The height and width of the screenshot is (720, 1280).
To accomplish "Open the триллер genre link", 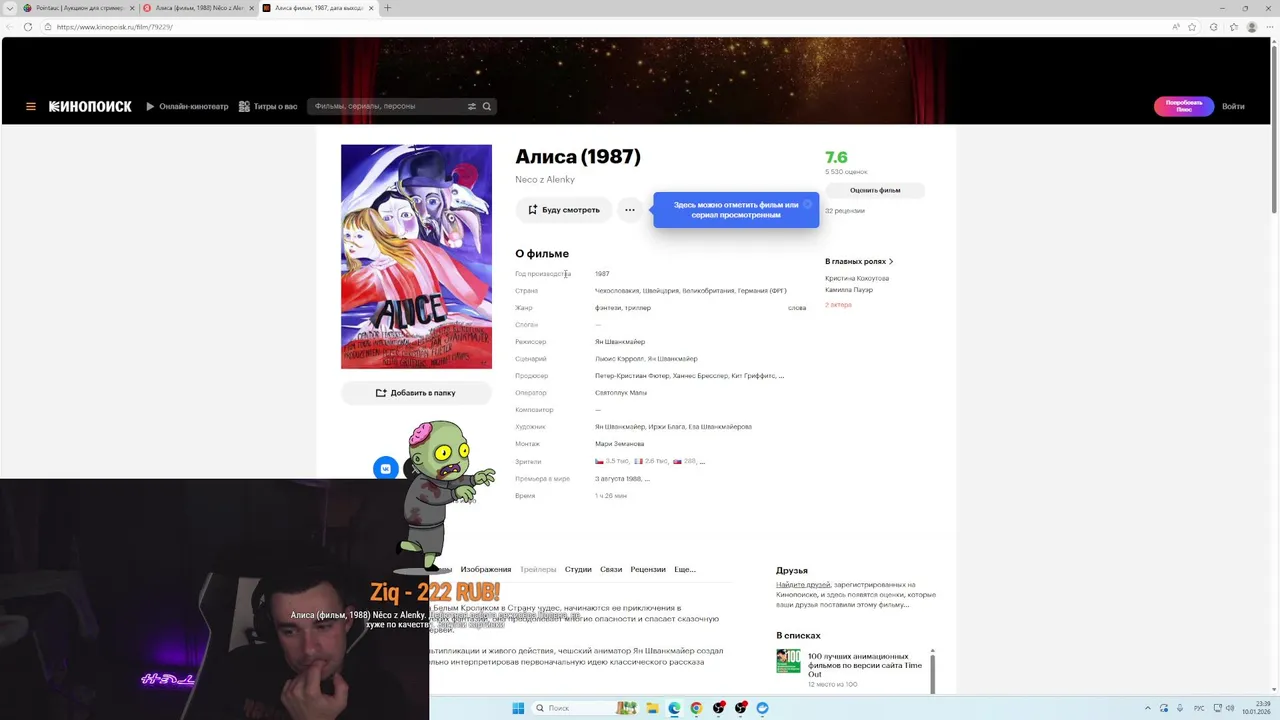I will [637, 308].
